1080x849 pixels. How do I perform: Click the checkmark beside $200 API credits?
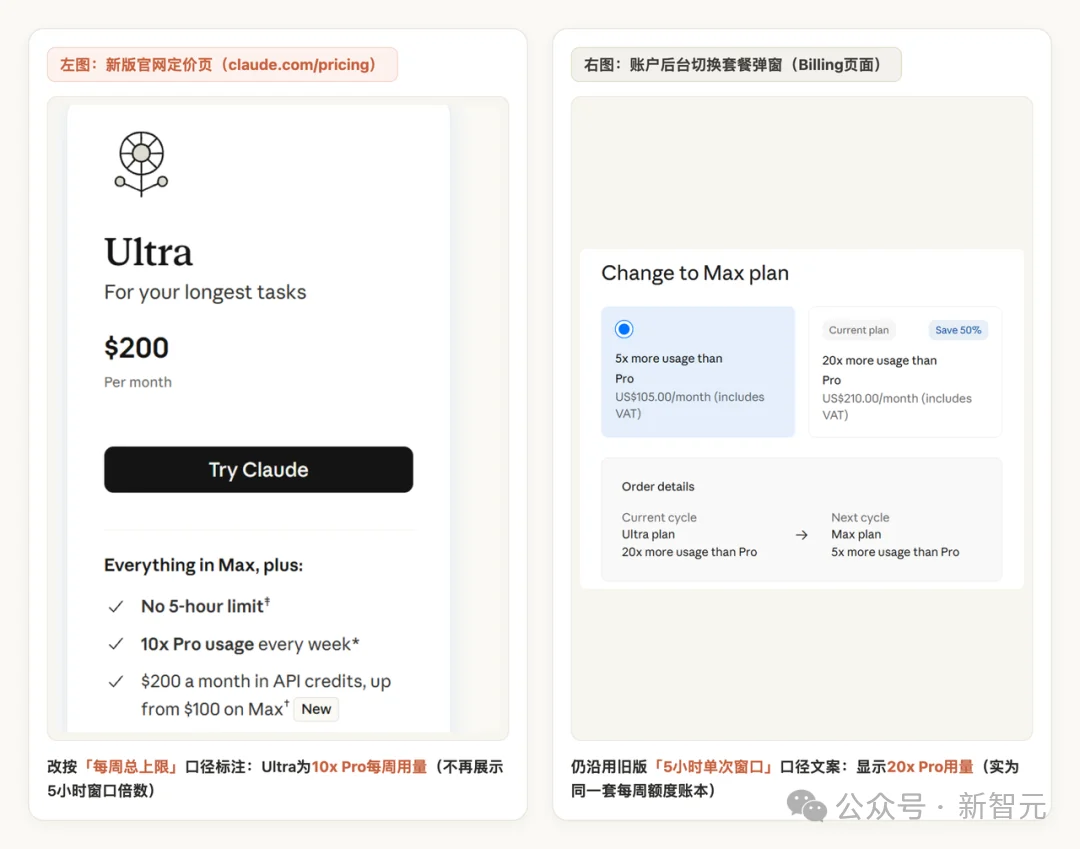pos(116,682)
